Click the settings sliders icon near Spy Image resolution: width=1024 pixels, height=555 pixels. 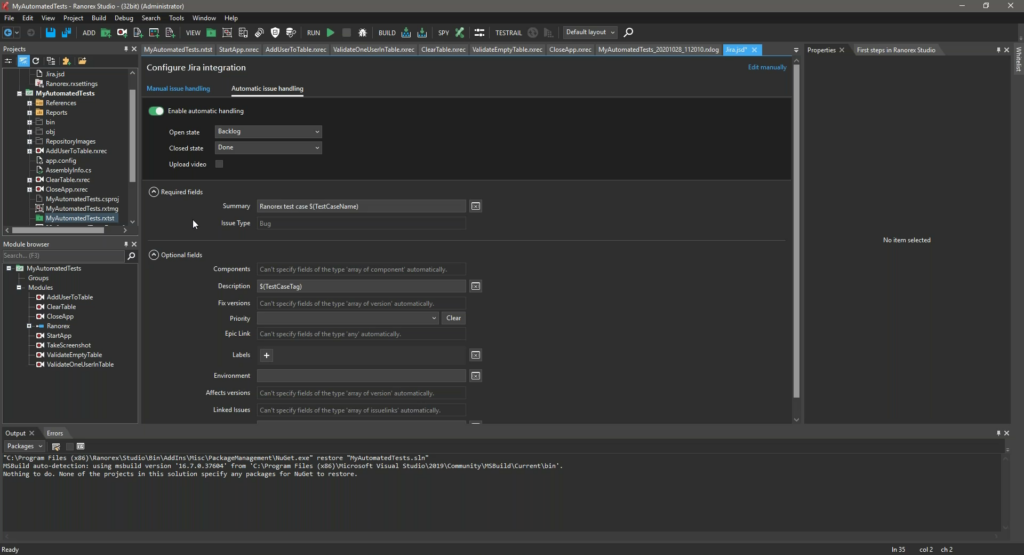(x=479, y=32)
